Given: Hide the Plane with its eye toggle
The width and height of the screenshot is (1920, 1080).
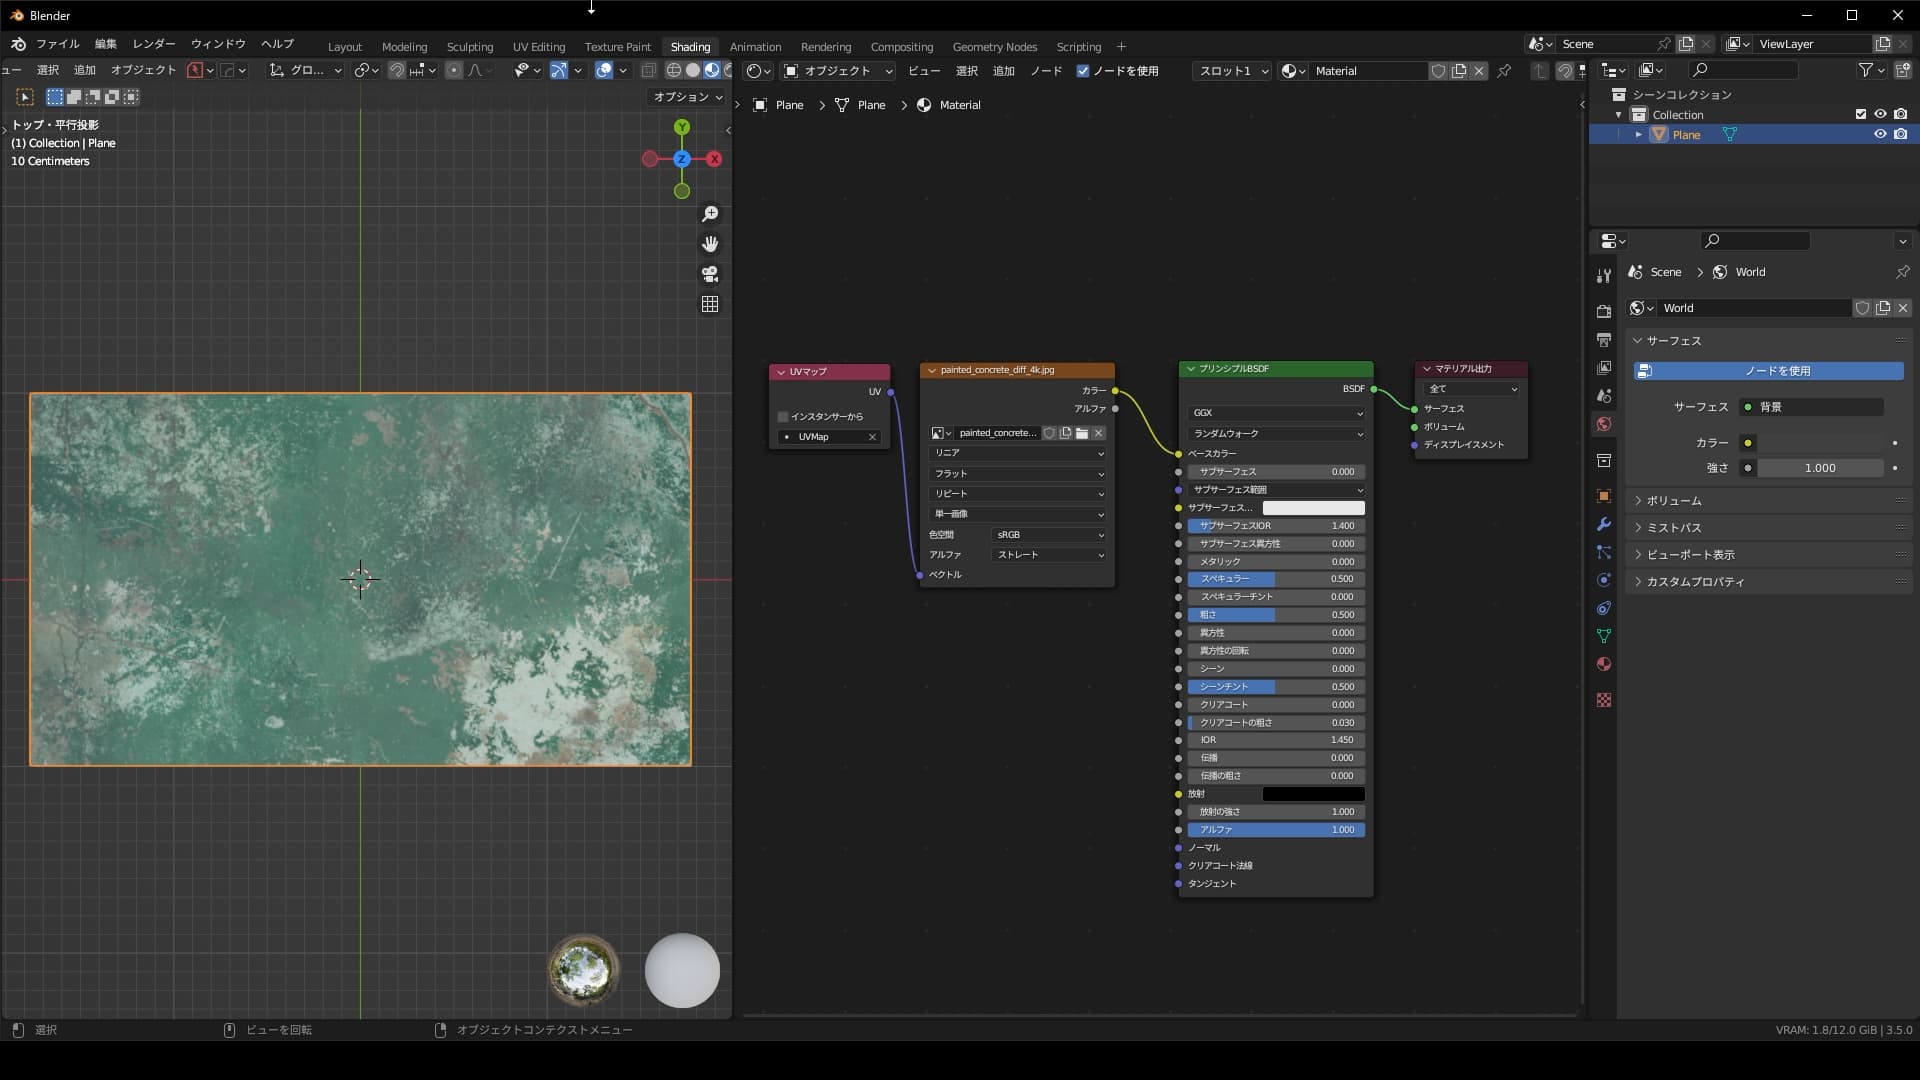Looking at the screenshot, I should click(x=1880, y=134).
